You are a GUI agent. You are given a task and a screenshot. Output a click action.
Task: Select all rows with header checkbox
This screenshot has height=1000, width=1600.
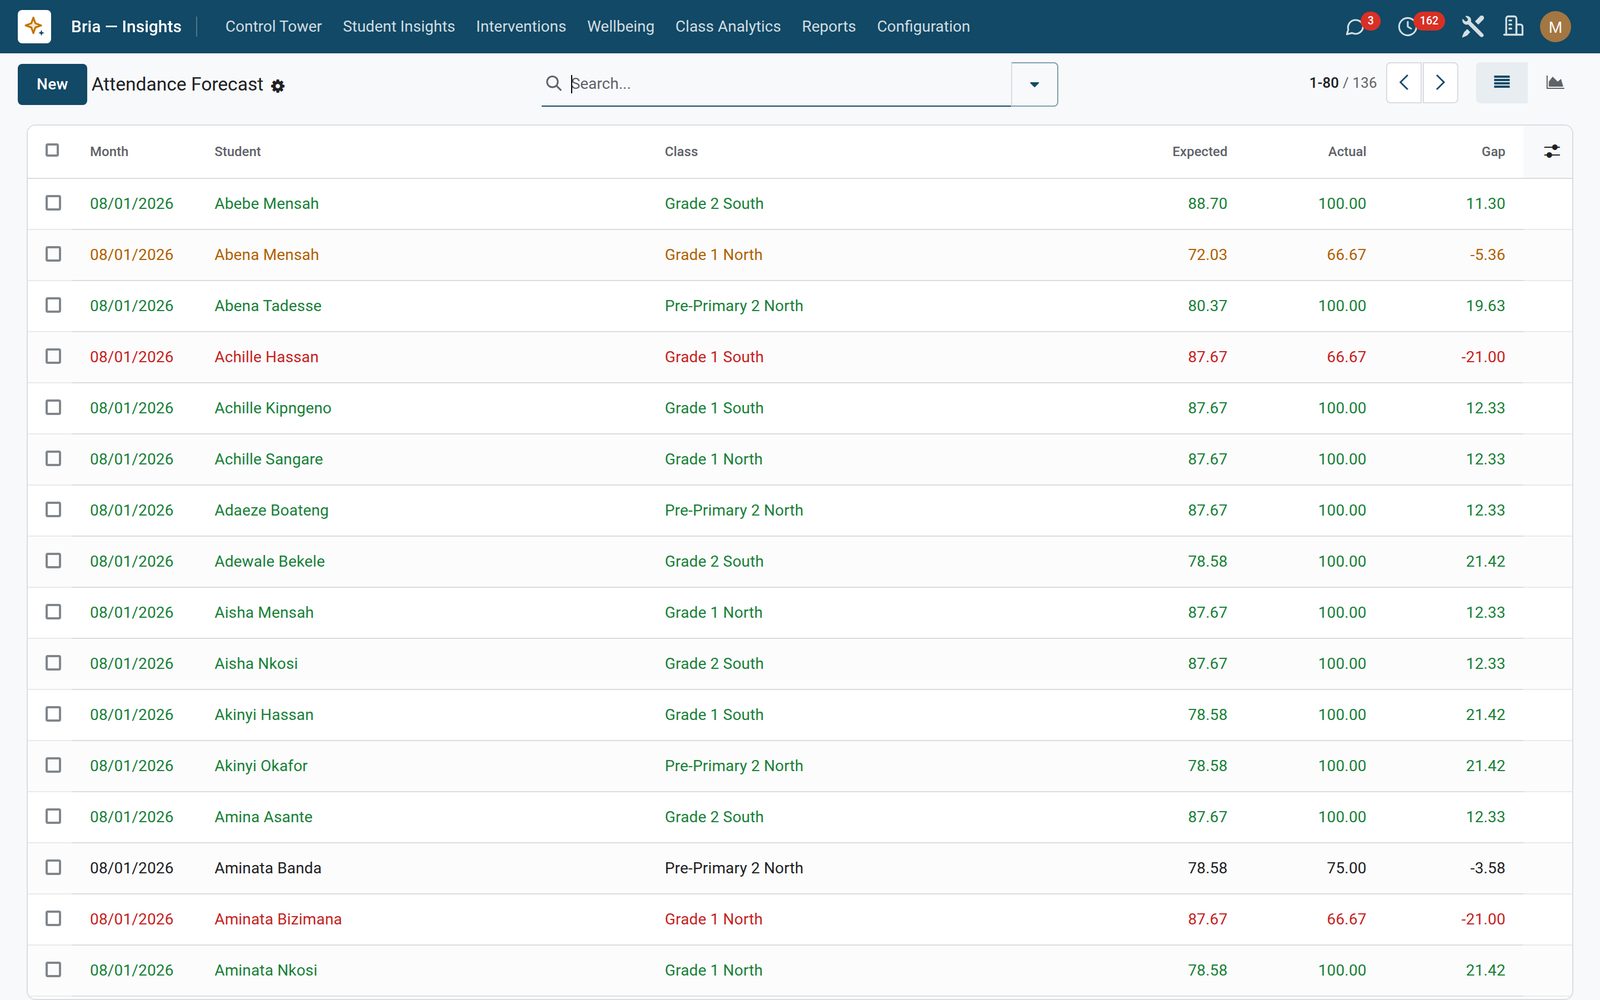(53, 150)
